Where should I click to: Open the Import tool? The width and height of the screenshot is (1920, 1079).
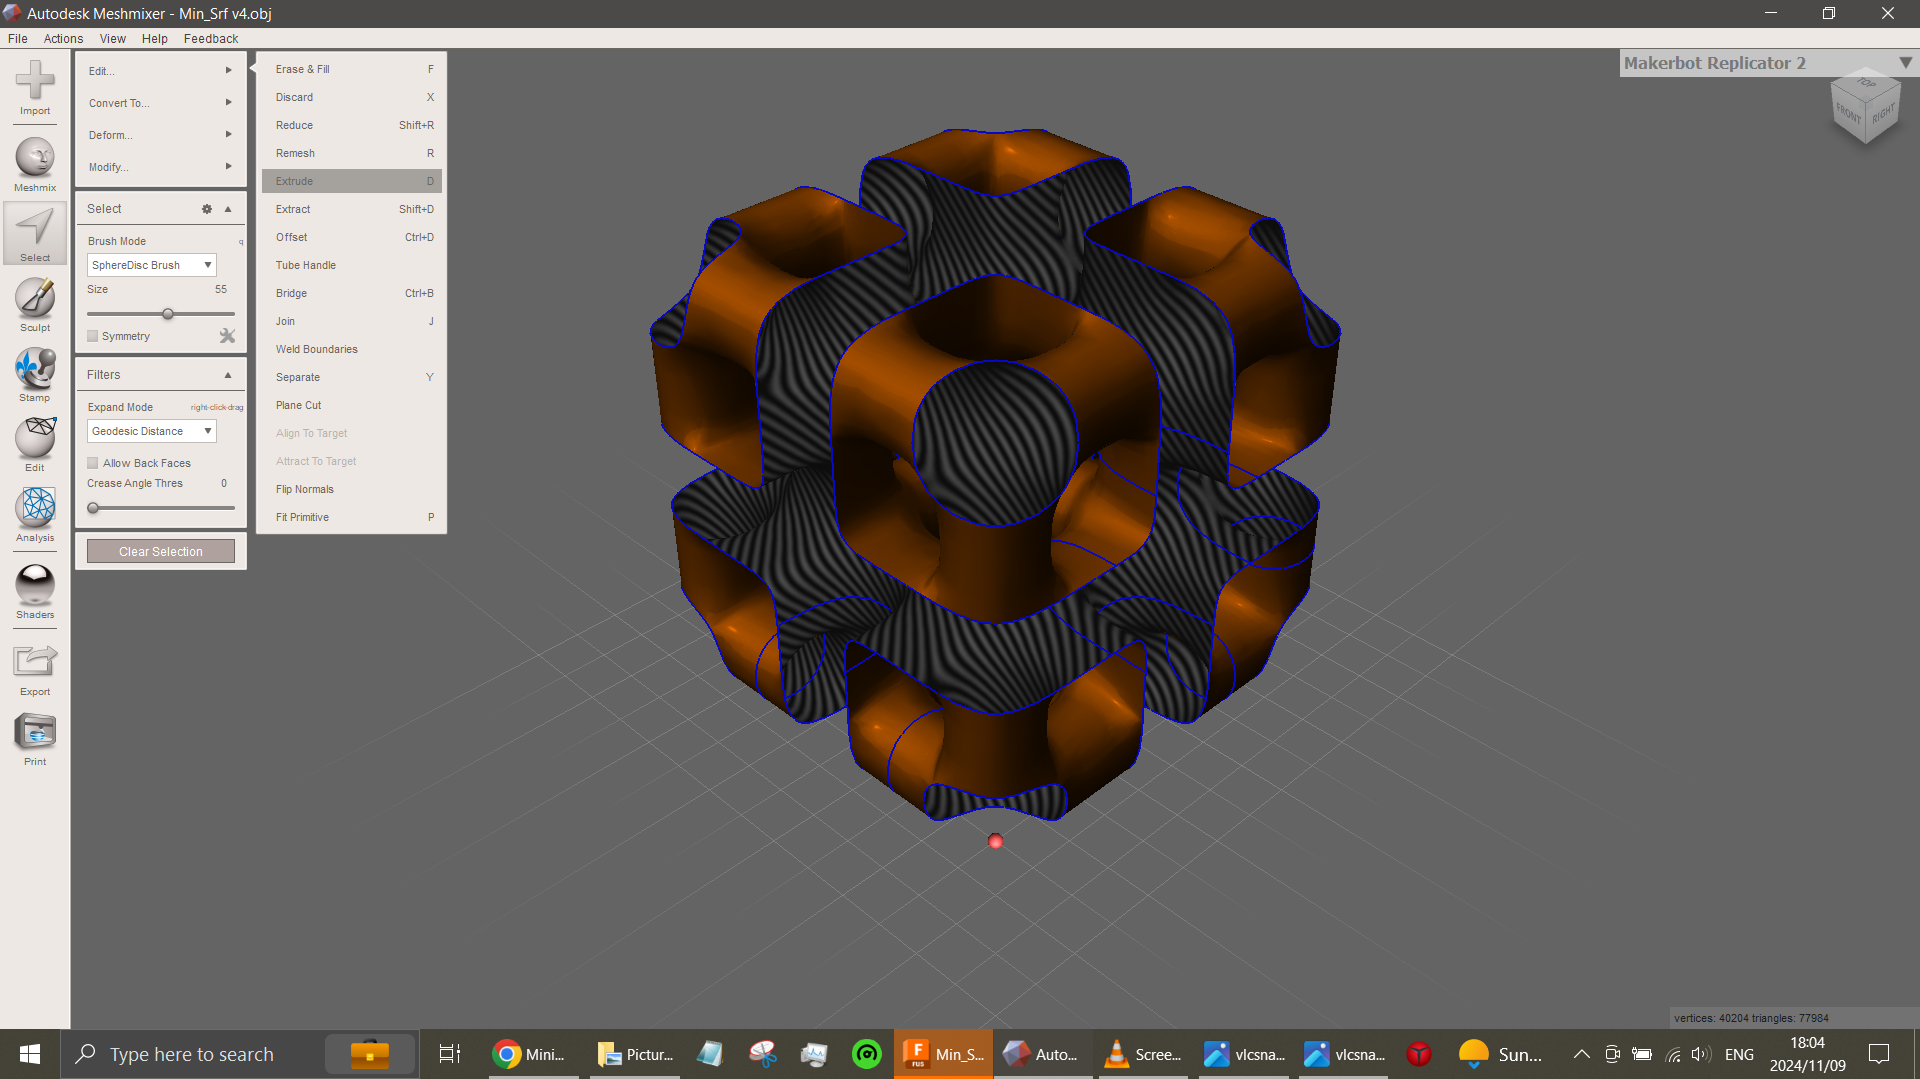[x=35, y=87]
